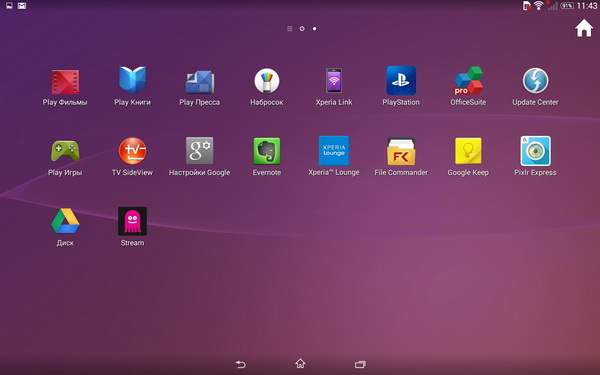
Task: Tap the Back navigation button
Action: (240, 364)
